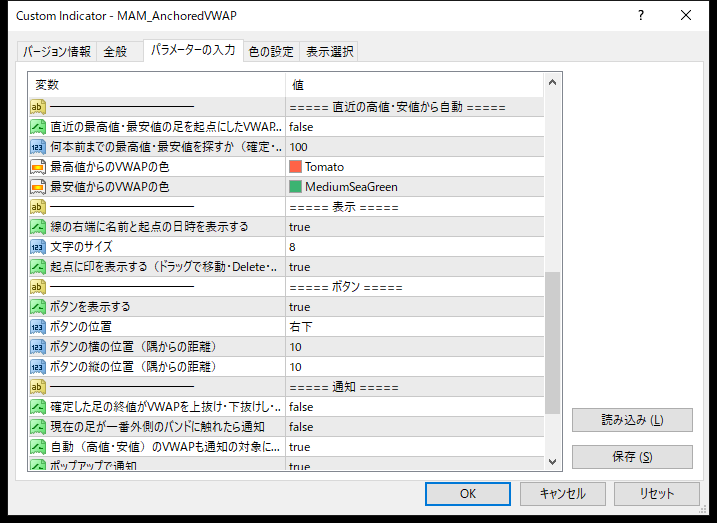
Task: Click the 変数 column header
Action: pyautogui.click(x=157, y=85)
